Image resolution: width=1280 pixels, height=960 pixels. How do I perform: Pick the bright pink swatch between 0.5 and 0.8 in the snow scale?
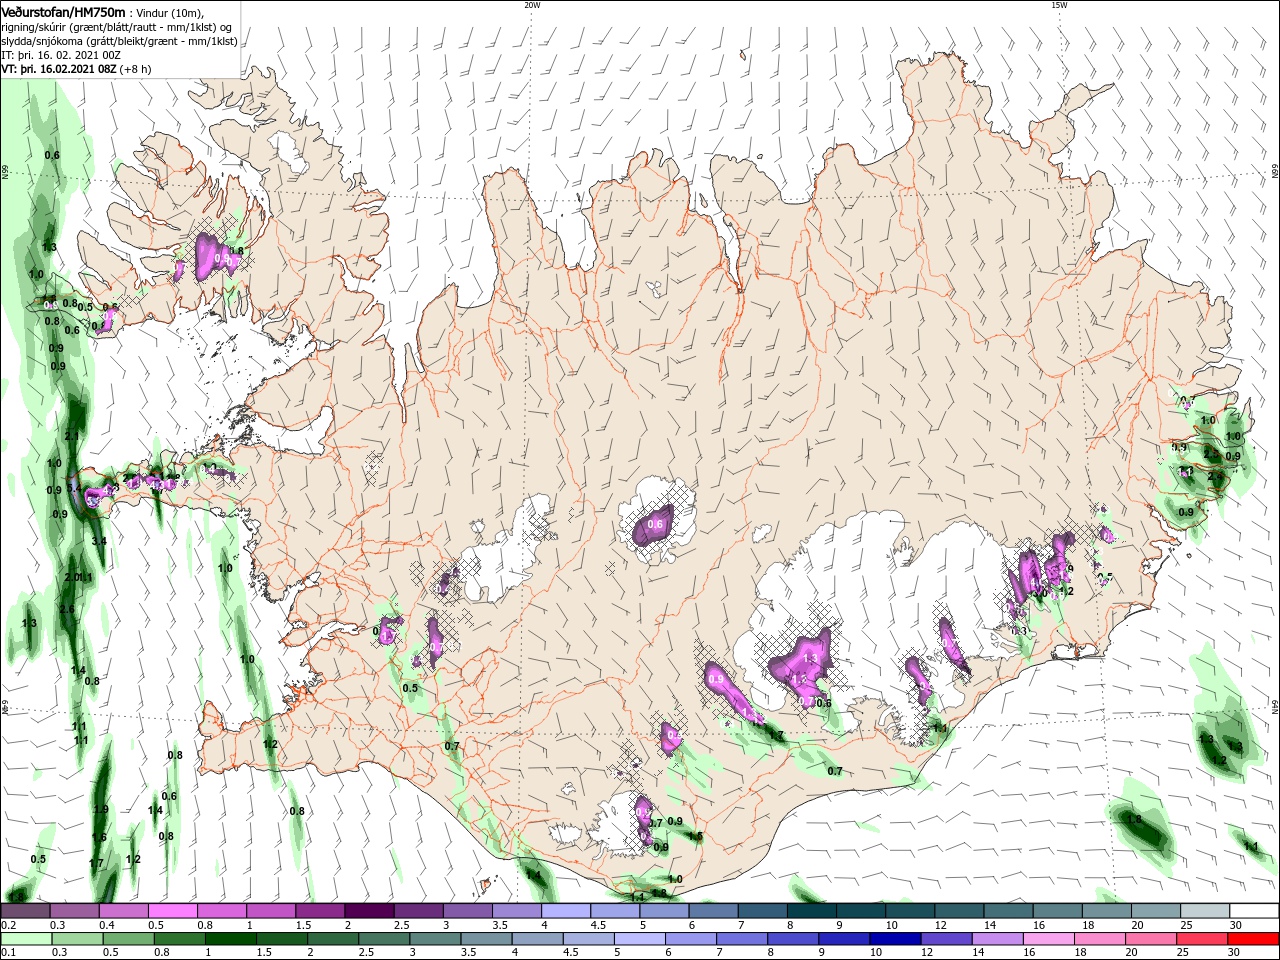pos(172,911)
